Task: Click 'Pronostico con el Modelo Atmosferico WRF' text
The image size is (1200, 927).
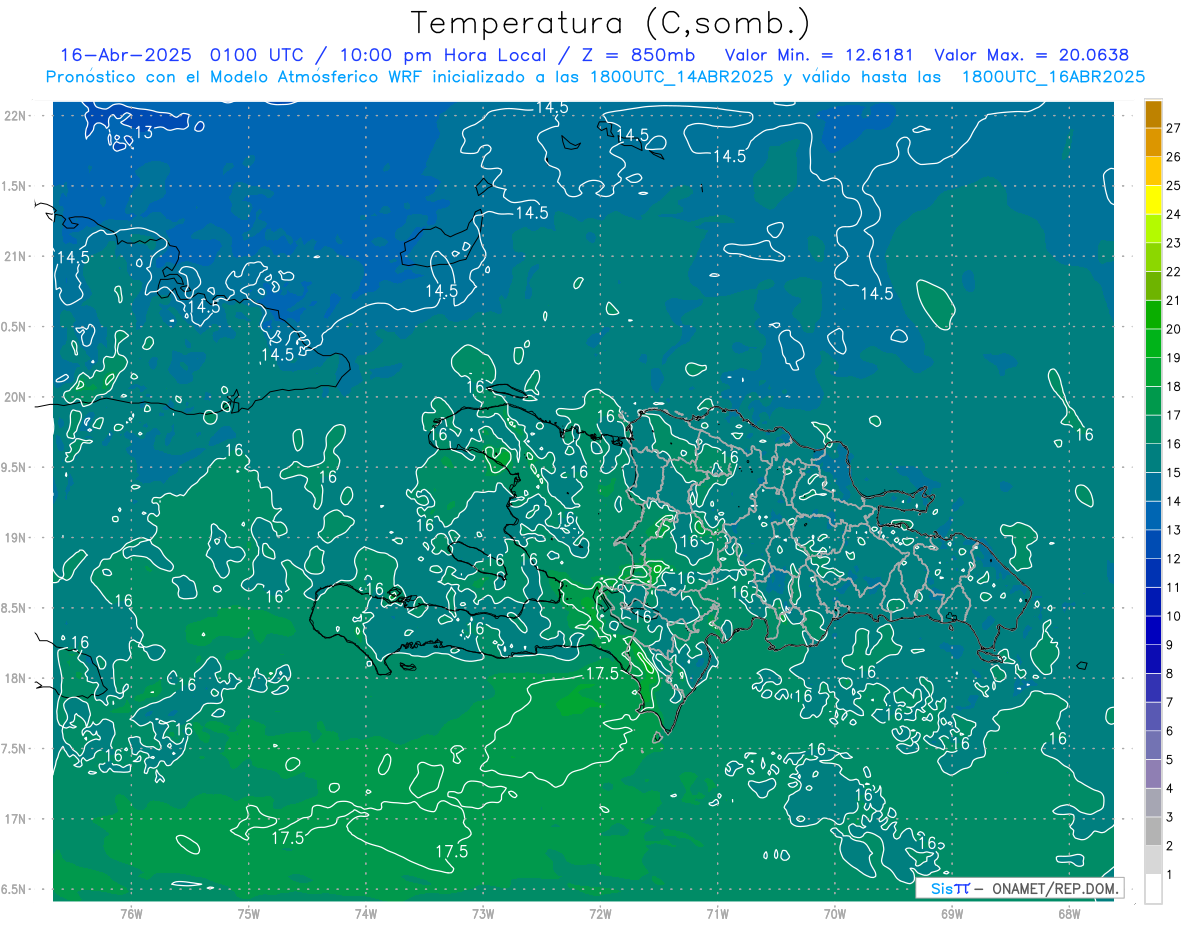Action: point(236,77)
